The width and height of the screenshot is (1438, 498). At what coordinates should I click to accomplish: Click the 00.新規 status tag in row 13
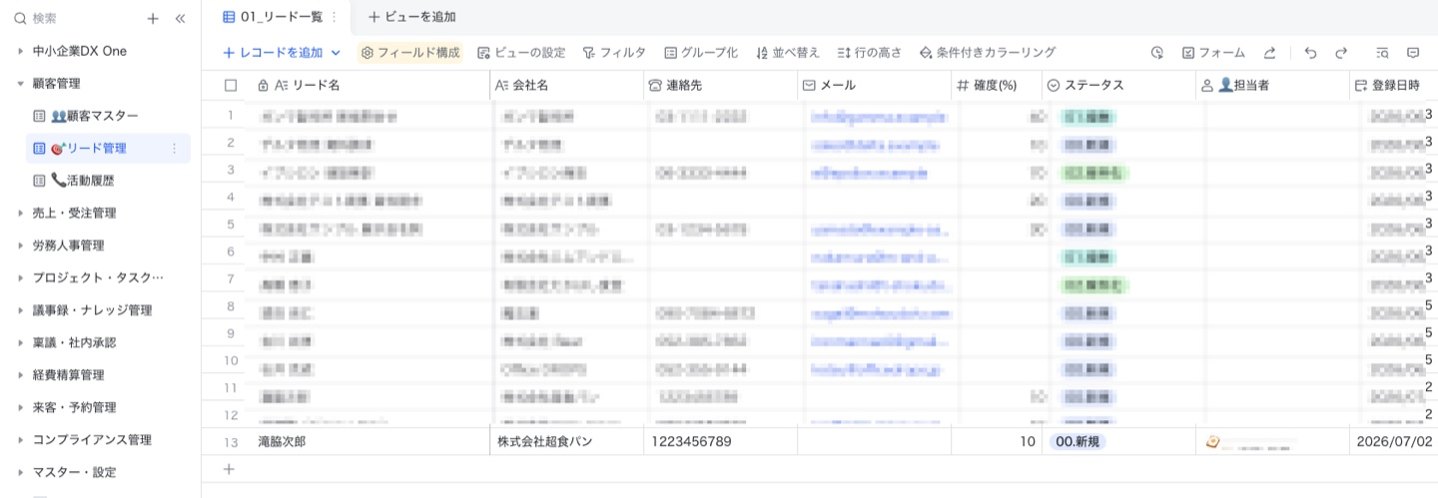tap(1078, 441)
